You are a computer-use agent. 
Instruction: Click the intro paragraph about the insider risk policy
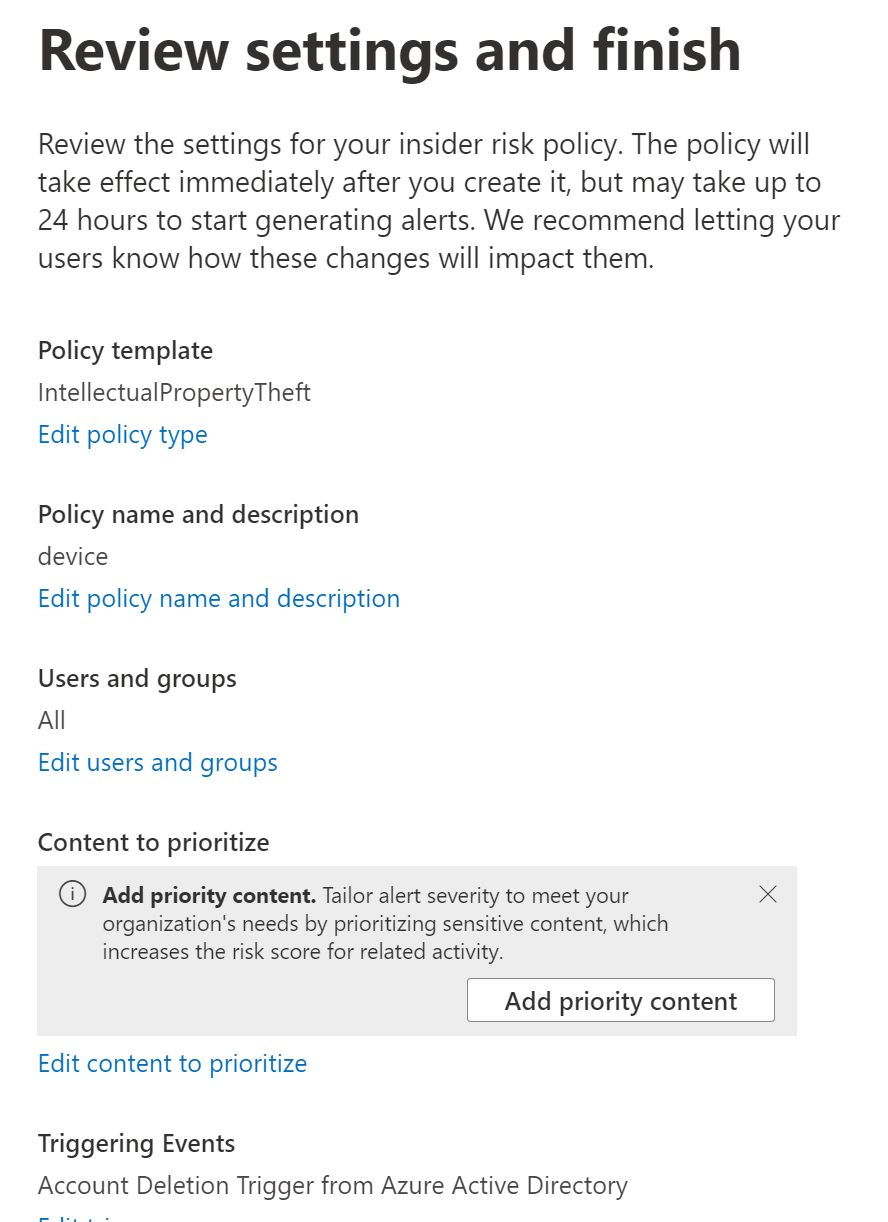click(438, 202)
